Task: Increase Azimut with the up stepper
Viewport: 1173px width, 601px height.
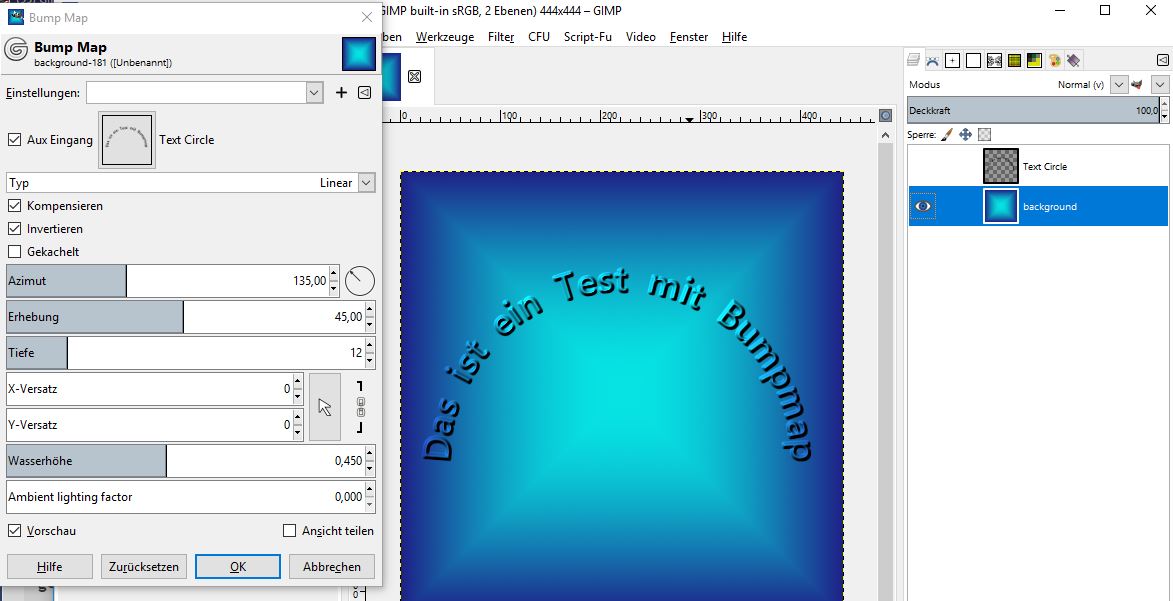Action: click(x=334, y=274)
